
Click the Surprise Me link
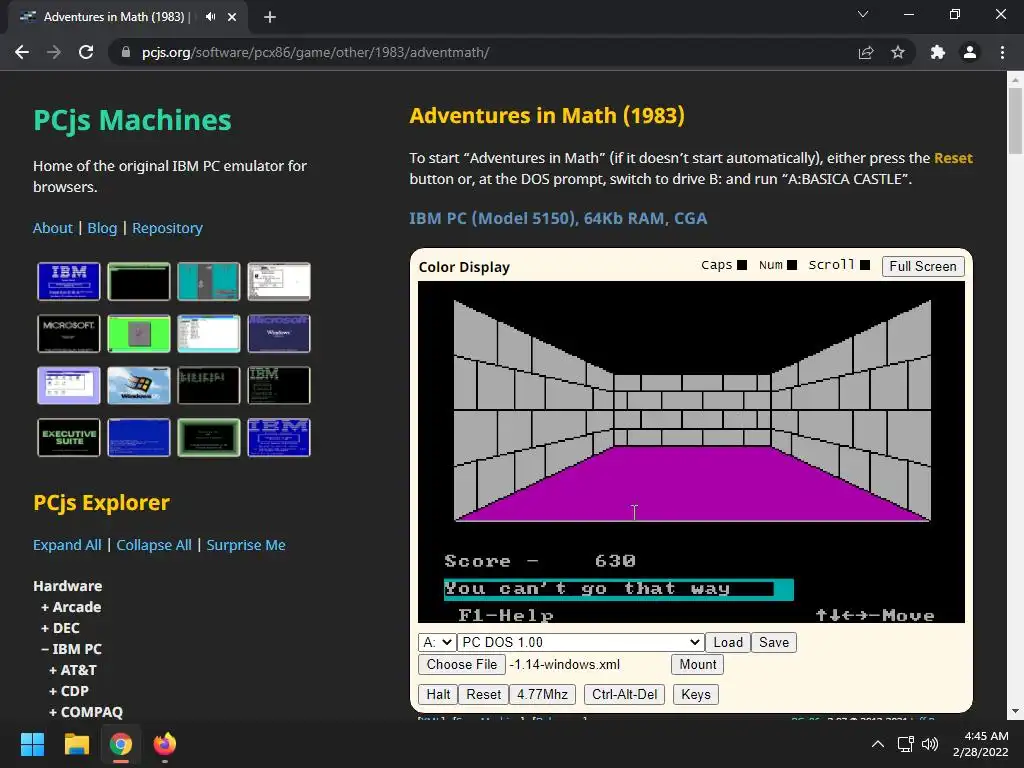point(246,545)
